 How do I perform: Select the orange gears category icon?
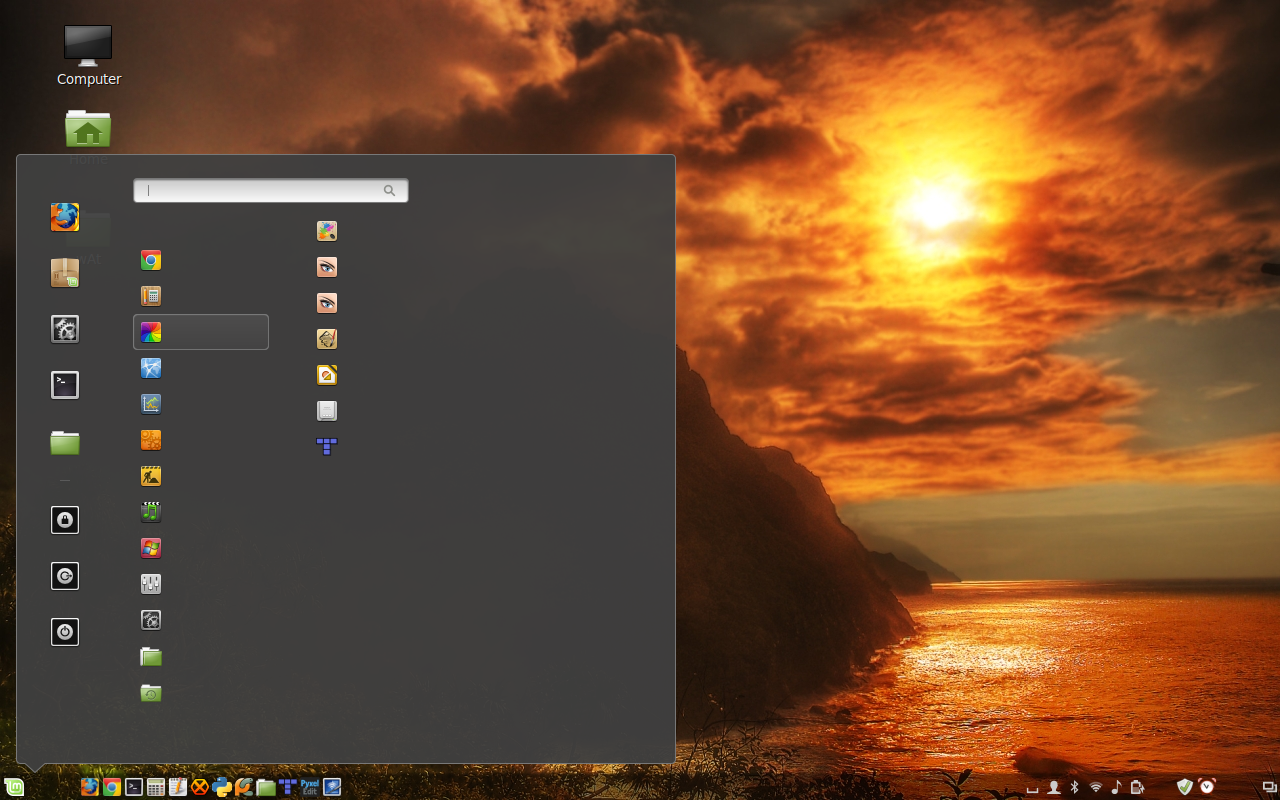coord(151,440)
